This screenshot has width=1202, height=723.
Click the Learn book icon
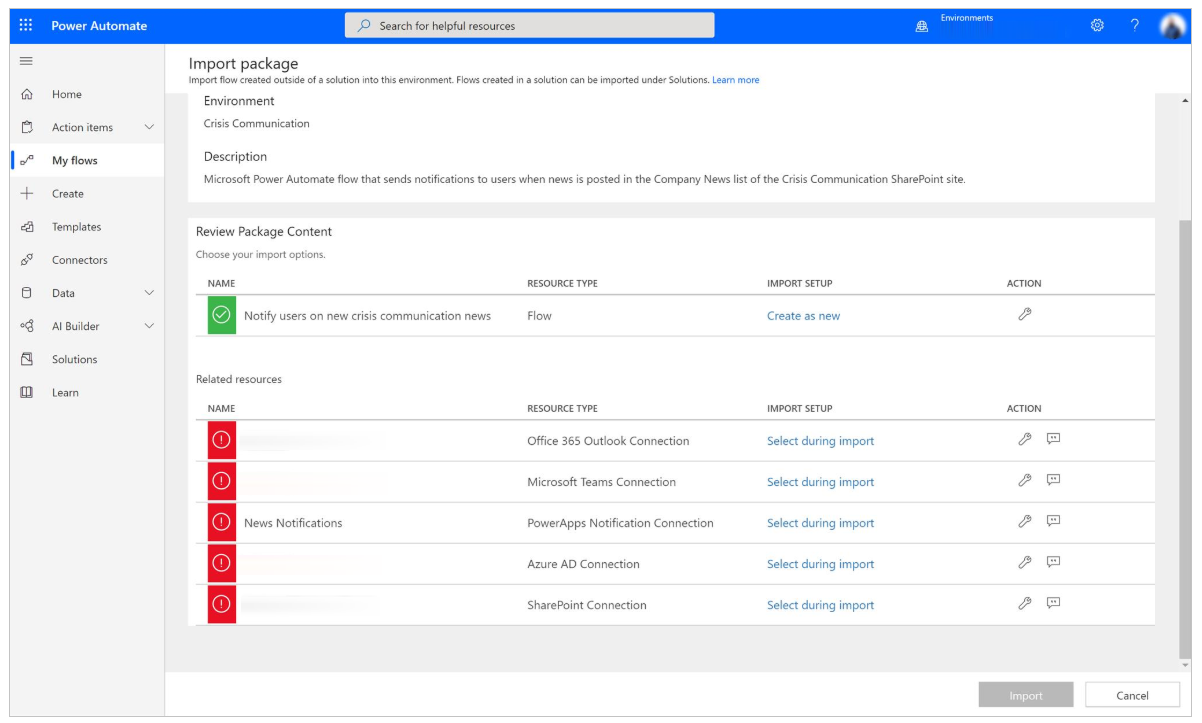coord(27,392)
